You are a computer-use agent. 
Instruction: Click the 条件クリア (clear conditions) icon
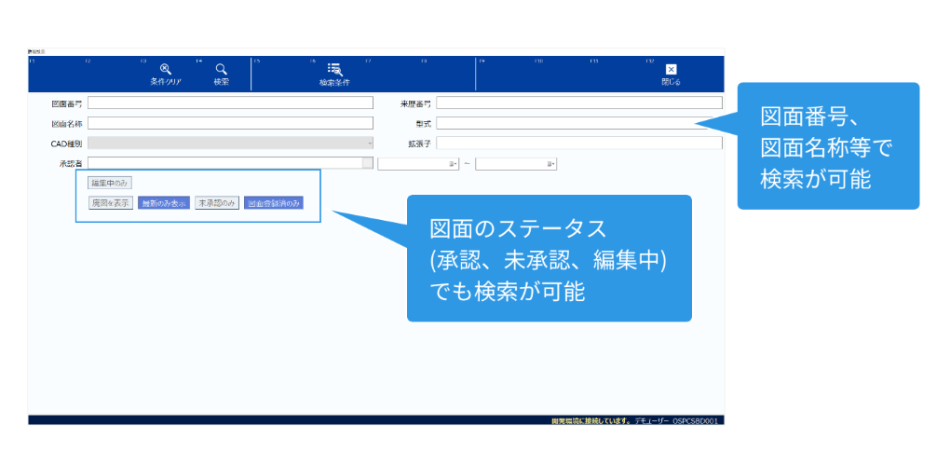point(166,69)
